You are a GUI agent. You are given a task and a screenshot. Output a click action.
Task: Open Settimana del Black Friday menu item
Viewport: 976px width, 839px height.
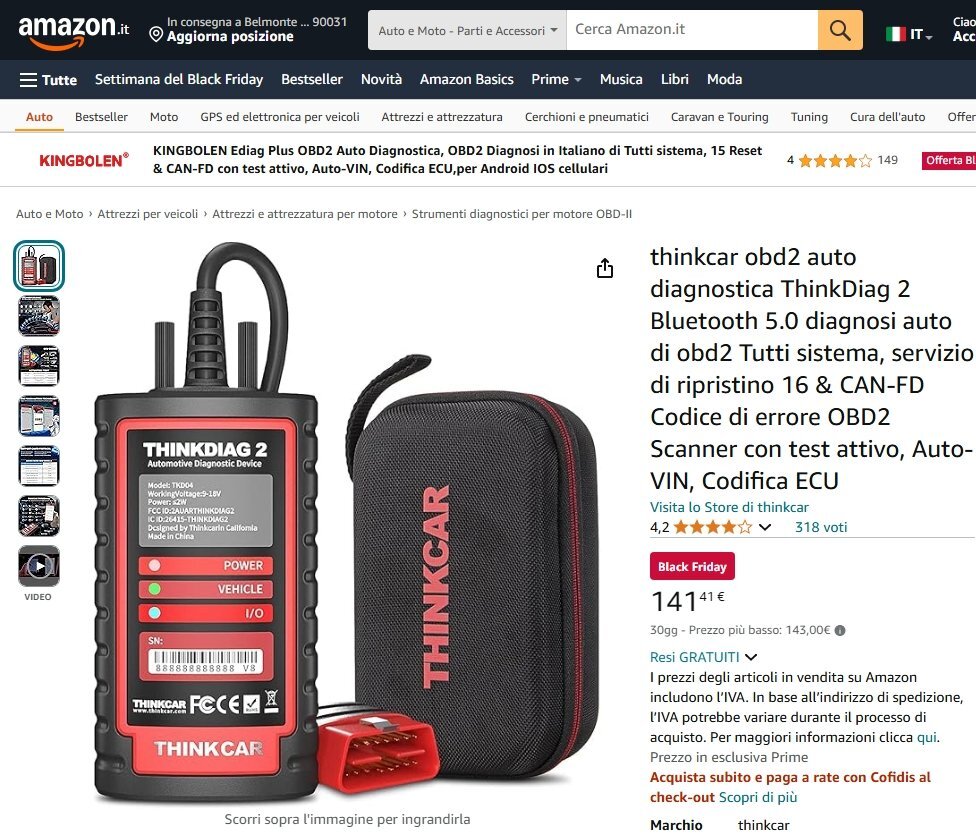click(x=179, y=80)
